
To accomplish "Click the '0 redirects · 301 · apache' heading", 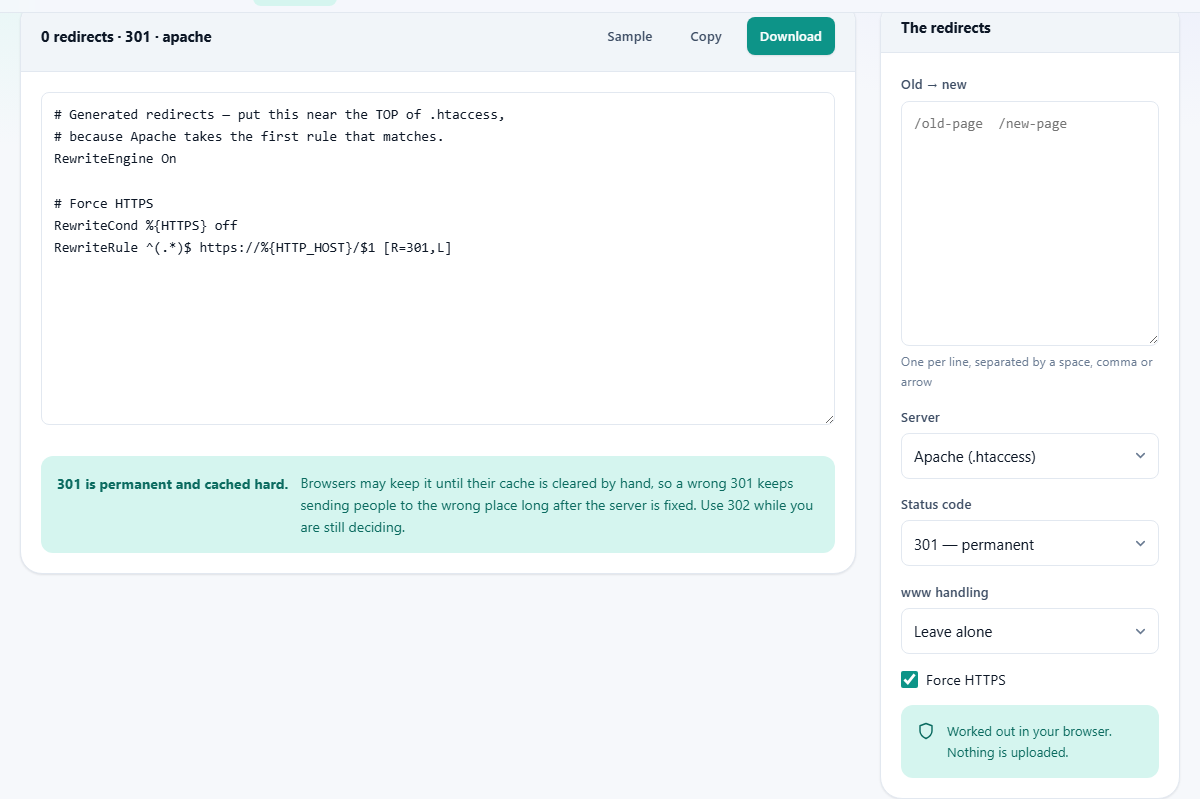I will 126,37.
